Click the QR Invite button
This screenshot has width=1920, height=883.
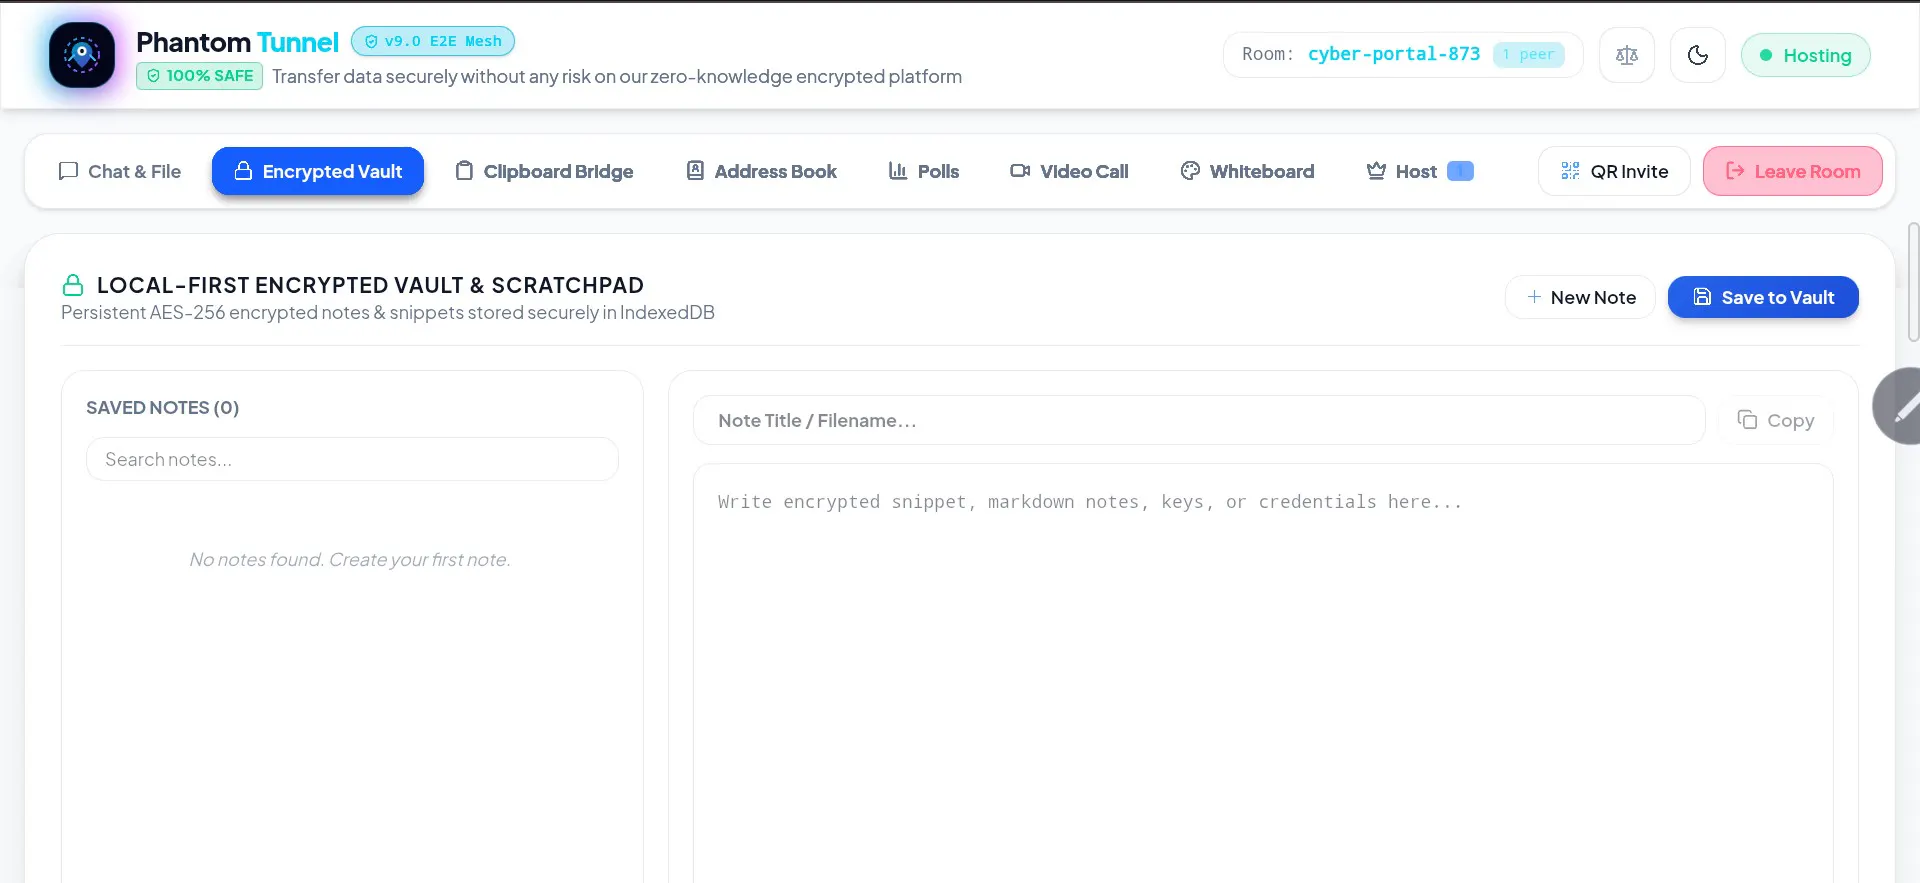coord(1614,171)
